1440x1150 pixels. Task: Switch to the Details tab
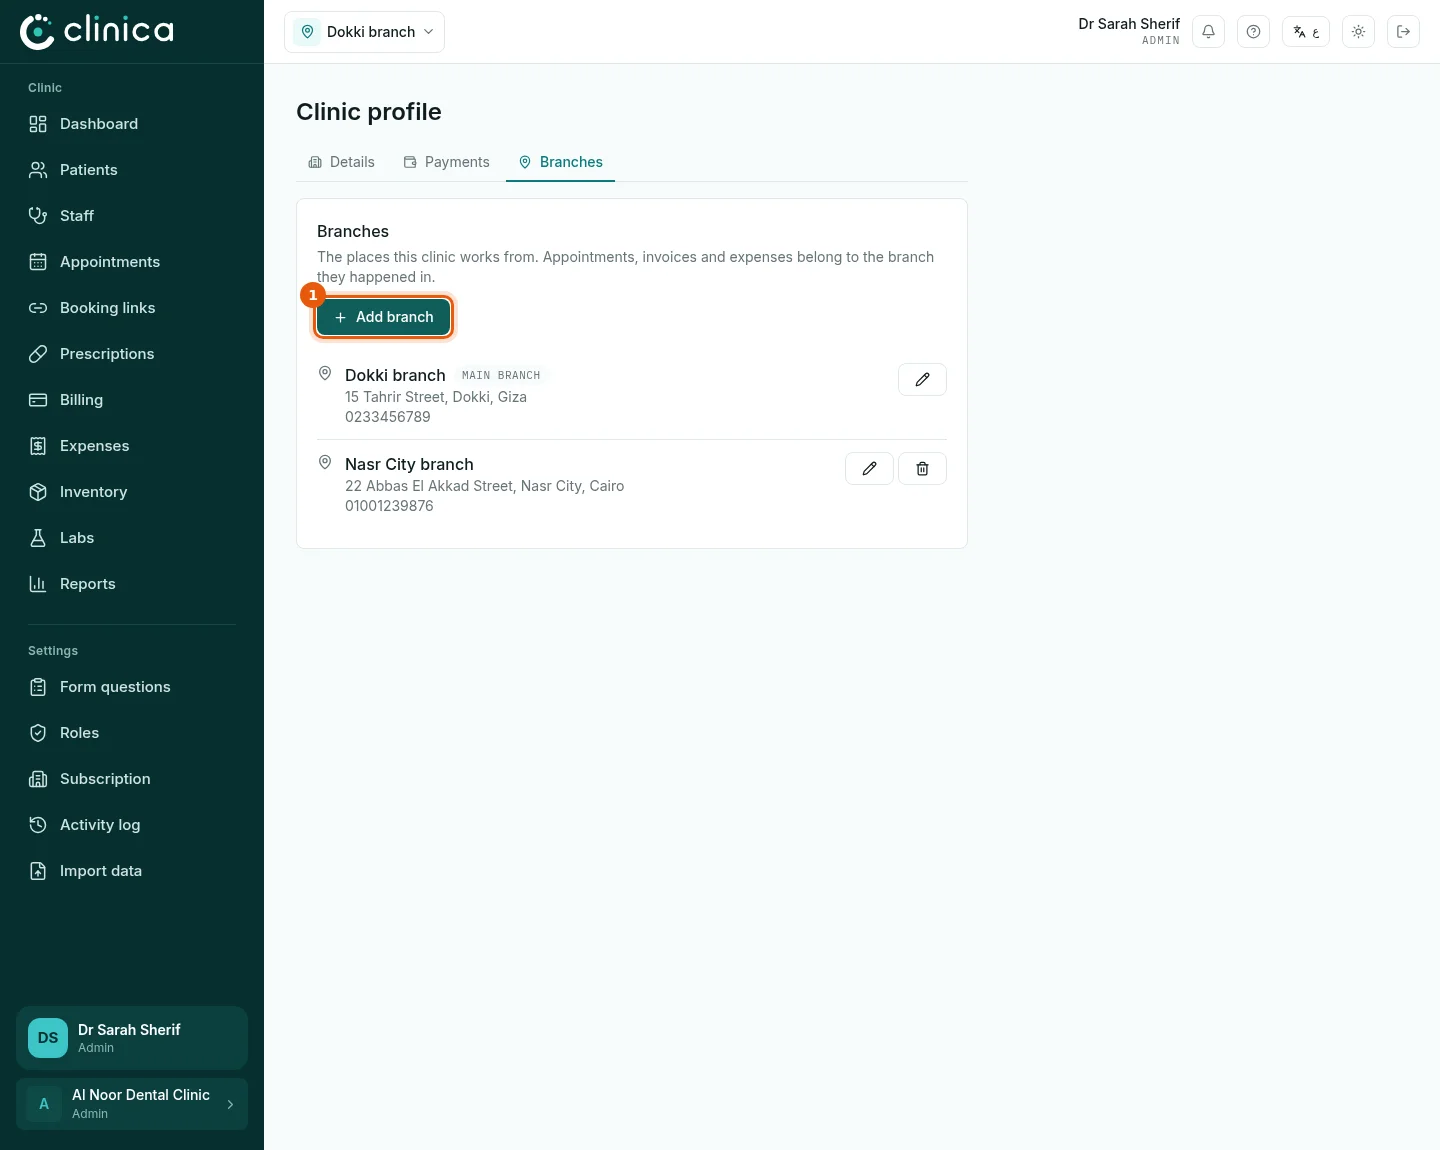pyautogui.click(x=342, y=162)
